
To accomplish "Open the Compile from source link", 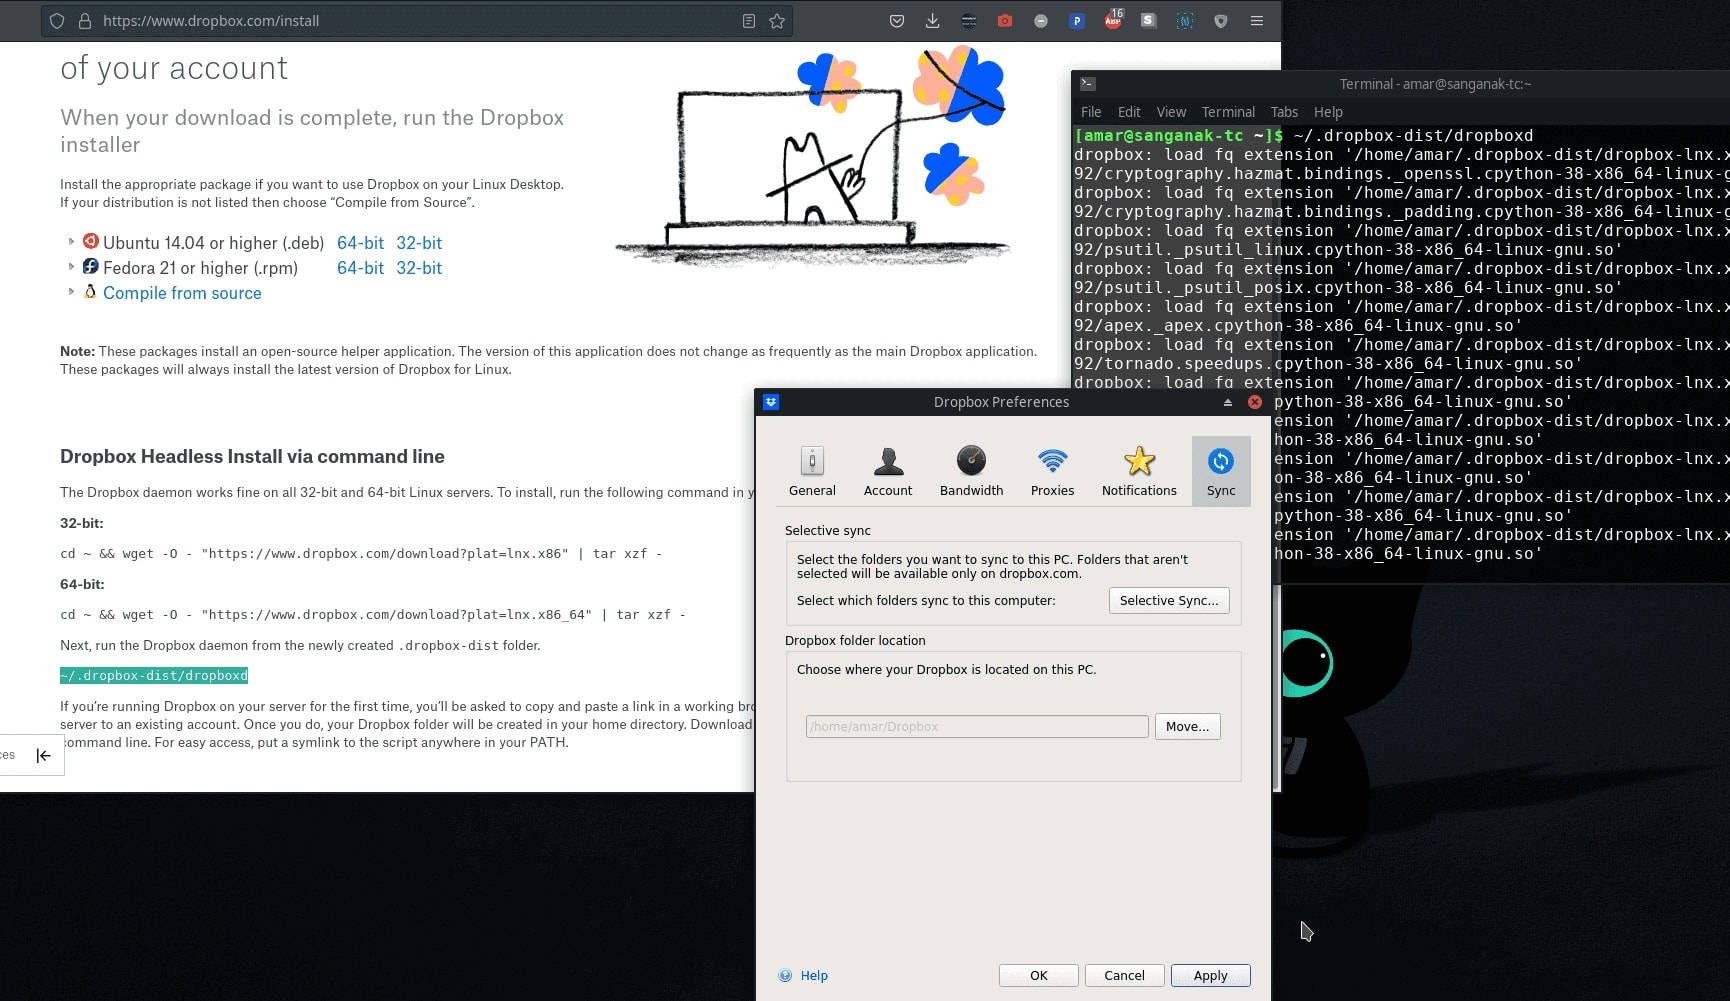I will pyautogui.click(x=182, y=293).
